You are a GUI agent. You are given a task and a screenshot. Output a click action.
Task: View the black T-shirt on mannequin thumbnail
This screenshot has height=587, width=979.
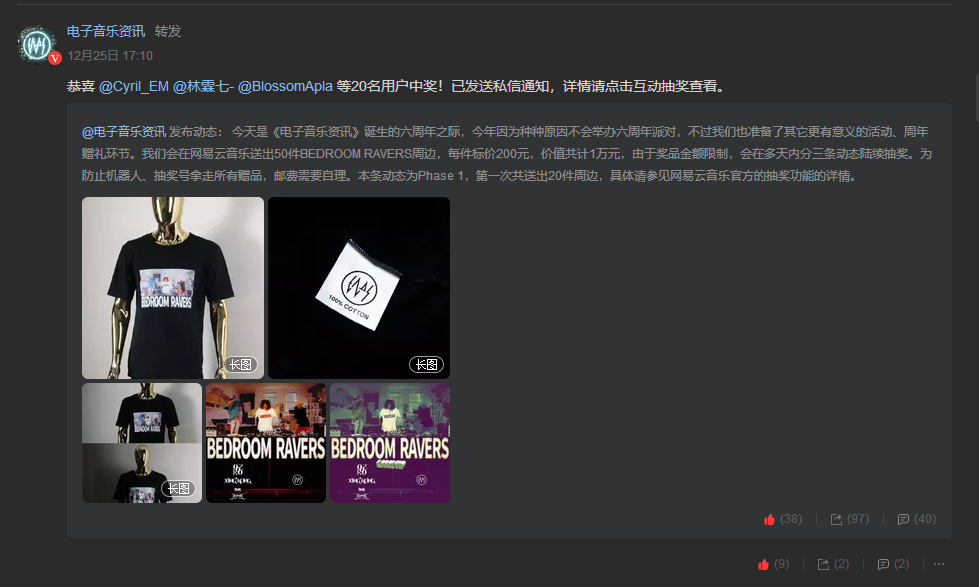coord(173,288)
